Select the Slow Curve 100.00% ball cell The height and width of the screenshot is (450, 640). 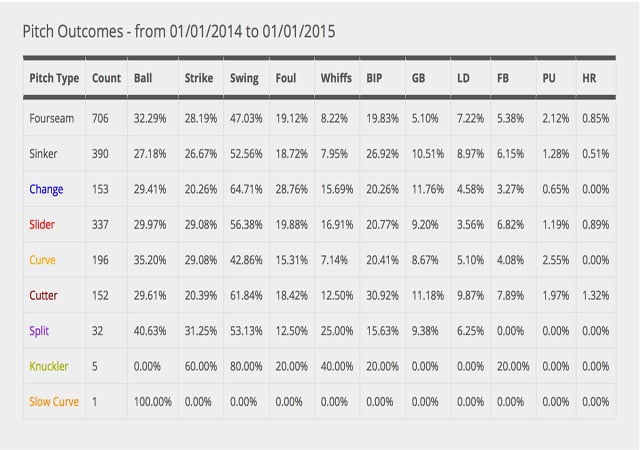click(x=152, y=401)
